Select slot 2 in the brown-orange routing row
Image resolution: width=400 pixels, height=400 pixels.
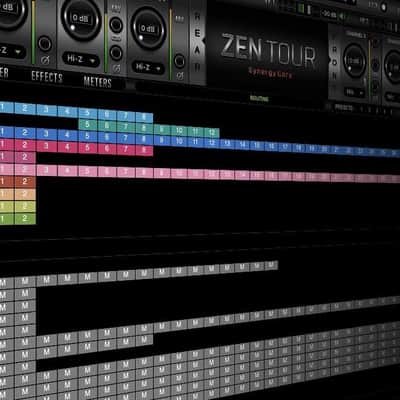pyautogui.click(x=25, y=182)
